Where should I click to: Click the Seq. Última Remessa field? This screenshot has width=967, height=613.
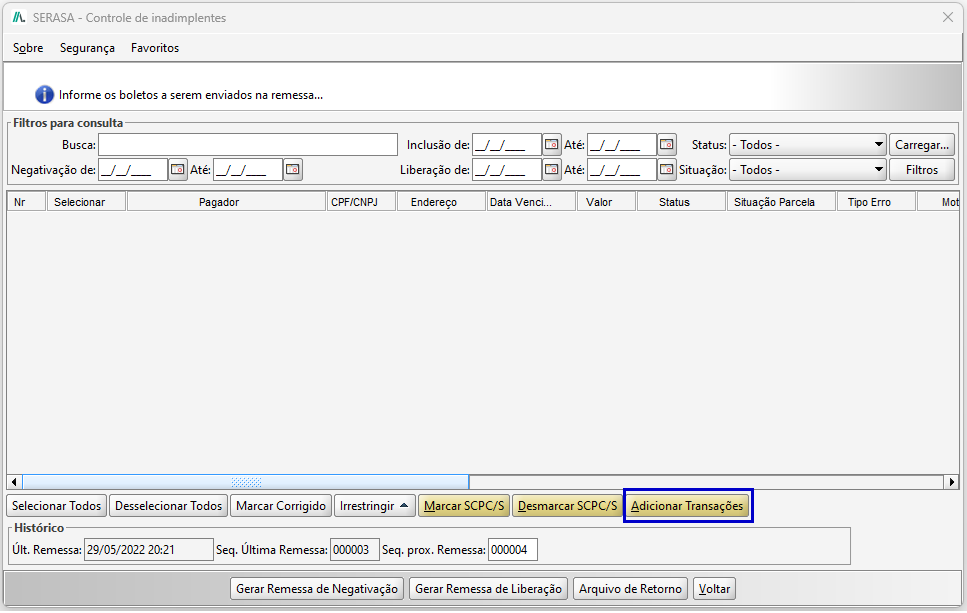point(355,550)
